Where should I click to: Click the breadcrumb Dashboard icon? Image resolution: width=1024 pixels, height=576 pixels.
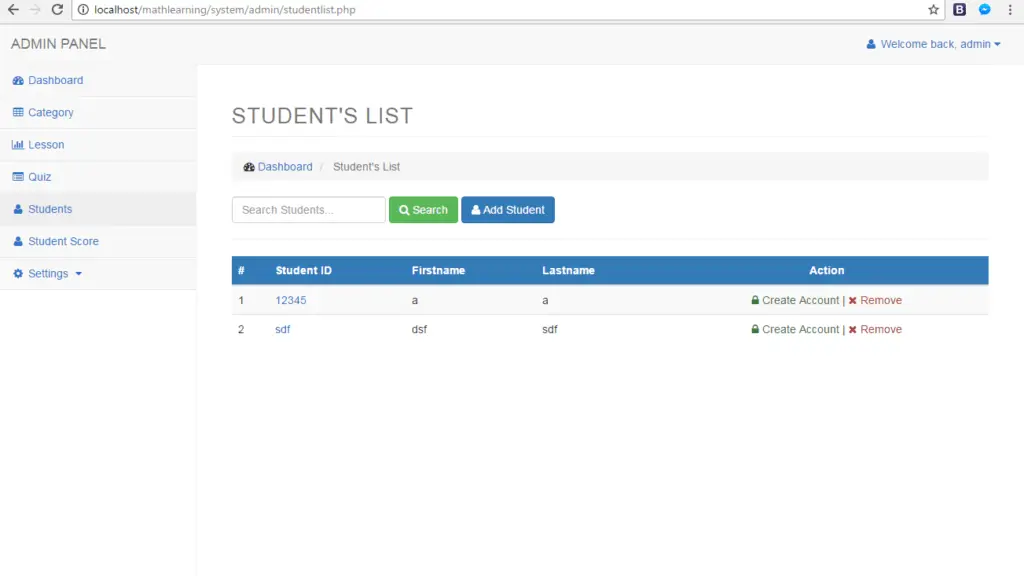tap(249, 167)
